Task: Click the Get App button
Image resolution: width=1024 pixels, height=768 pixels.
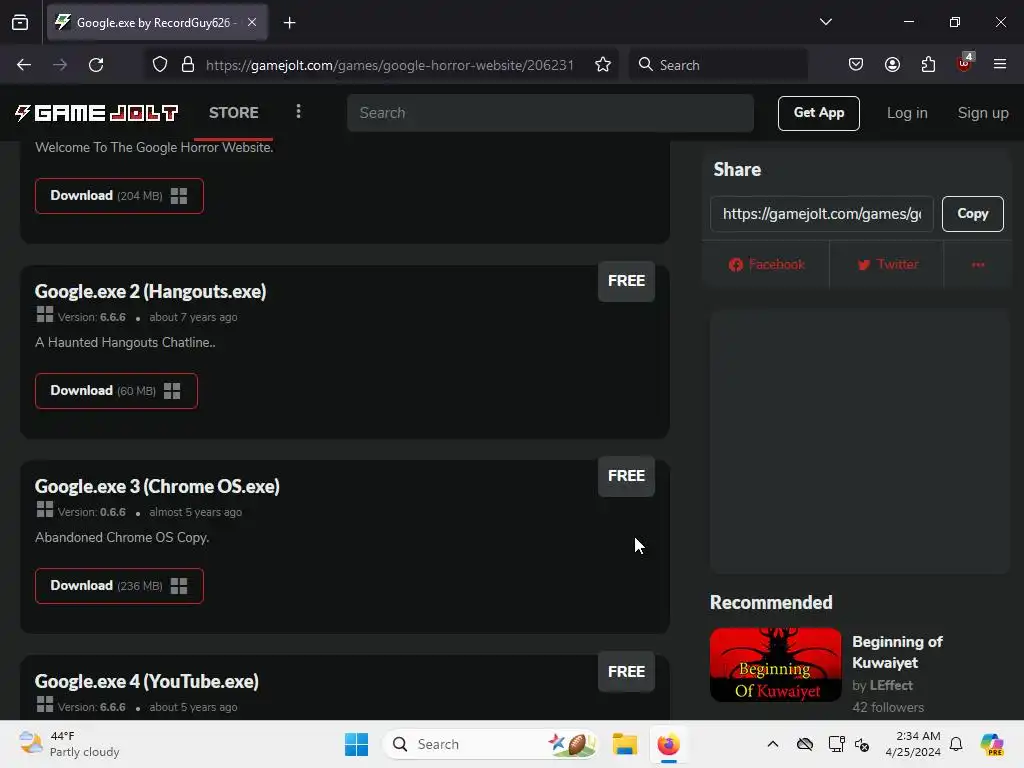Action: coord(818,113)
